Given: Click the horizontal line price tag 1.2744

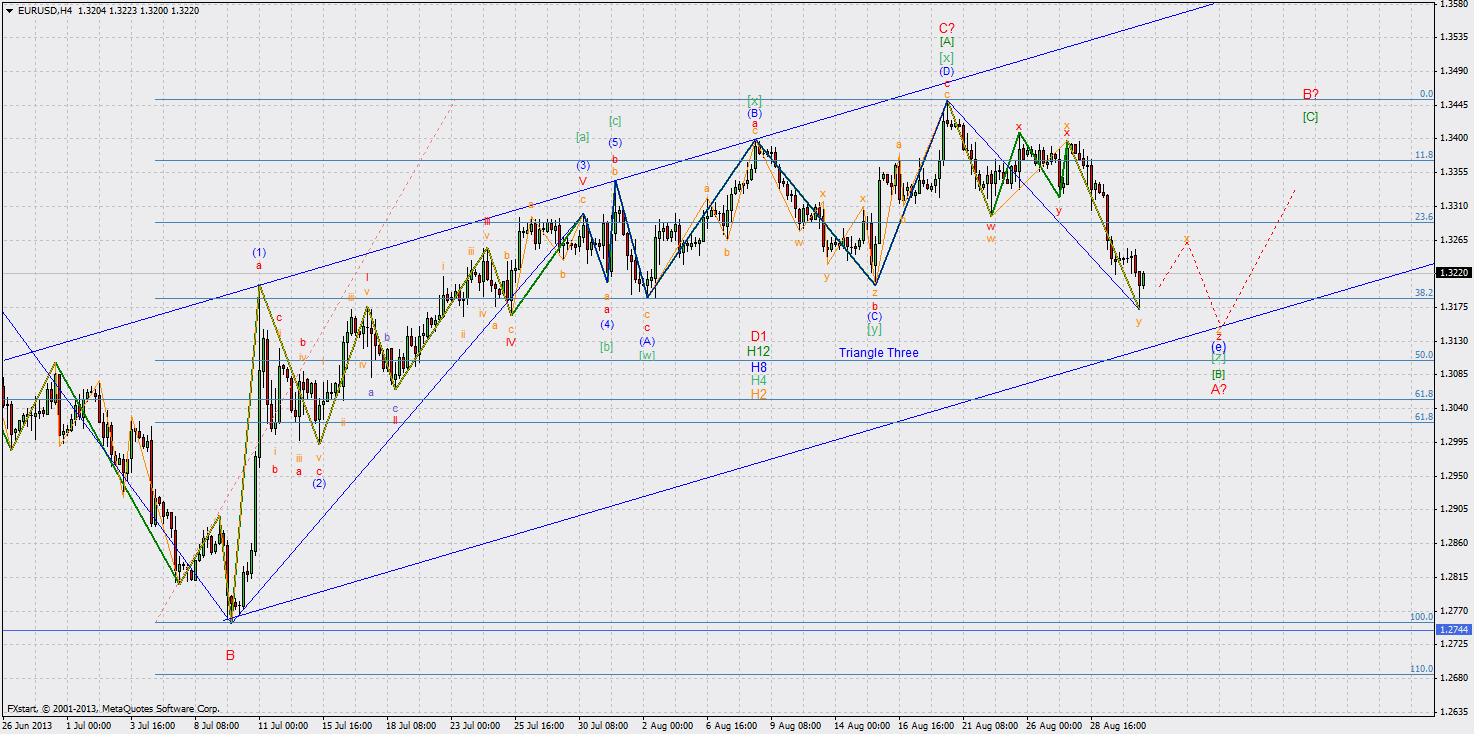Looking at the screenshot, I should click(x=1453, y=629).
